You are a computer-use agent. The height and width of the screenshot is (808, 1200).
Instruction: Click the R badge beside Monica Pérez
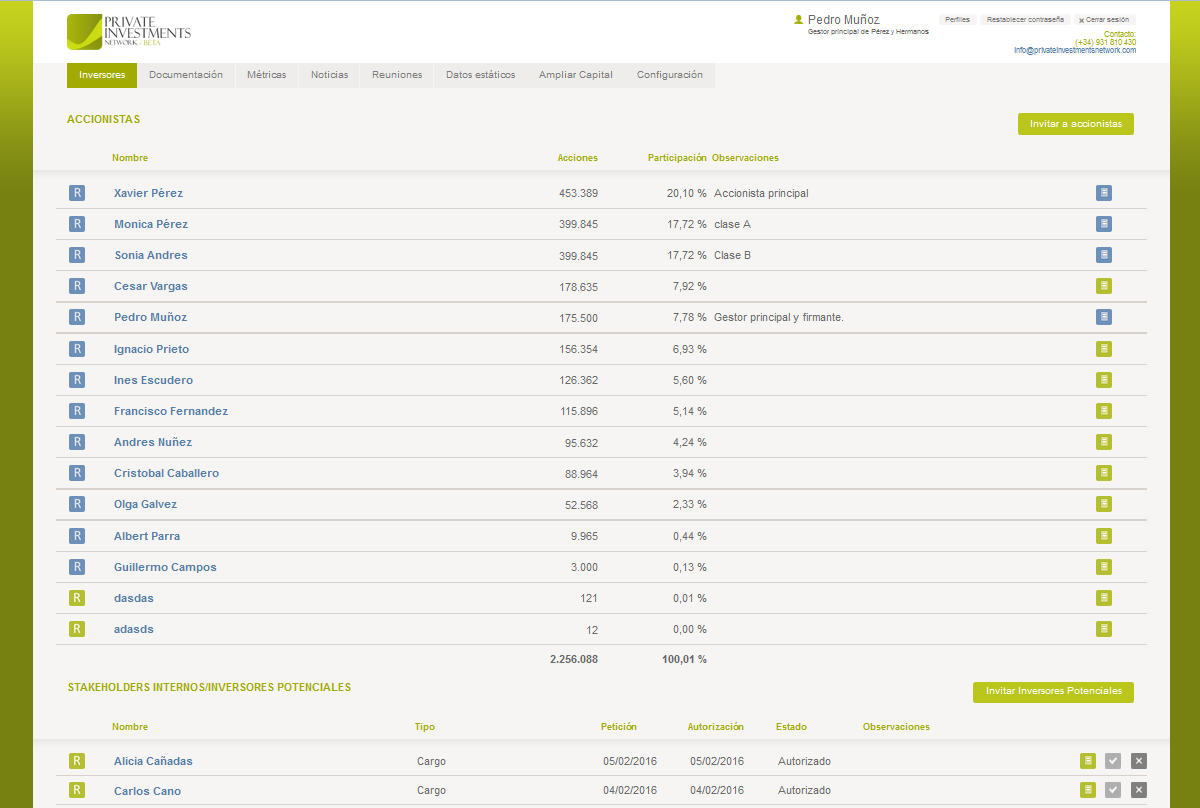(x=77, y=224)
